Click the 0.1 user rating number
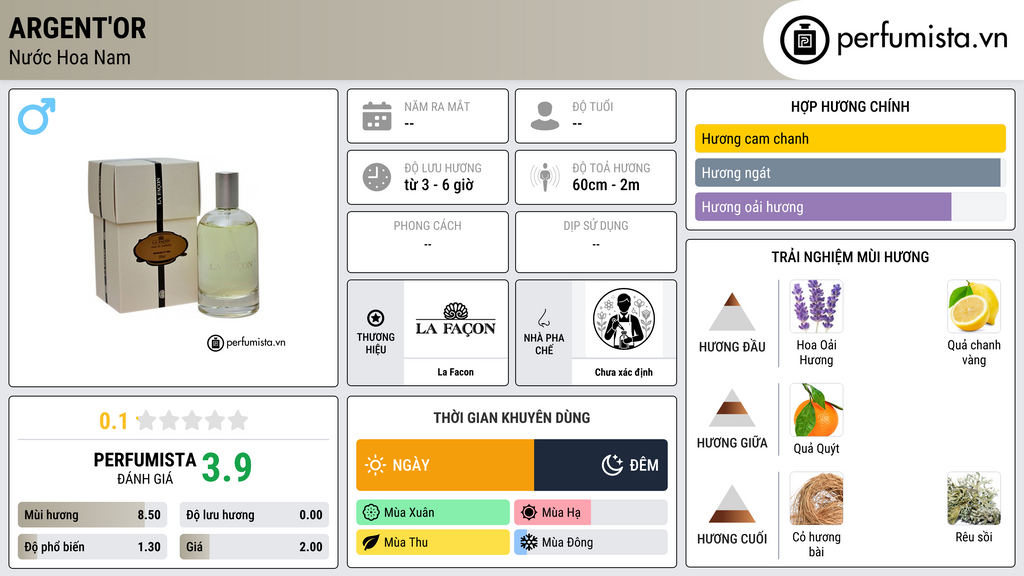The height and width of the screenshot is (576, 1024). 114,421
